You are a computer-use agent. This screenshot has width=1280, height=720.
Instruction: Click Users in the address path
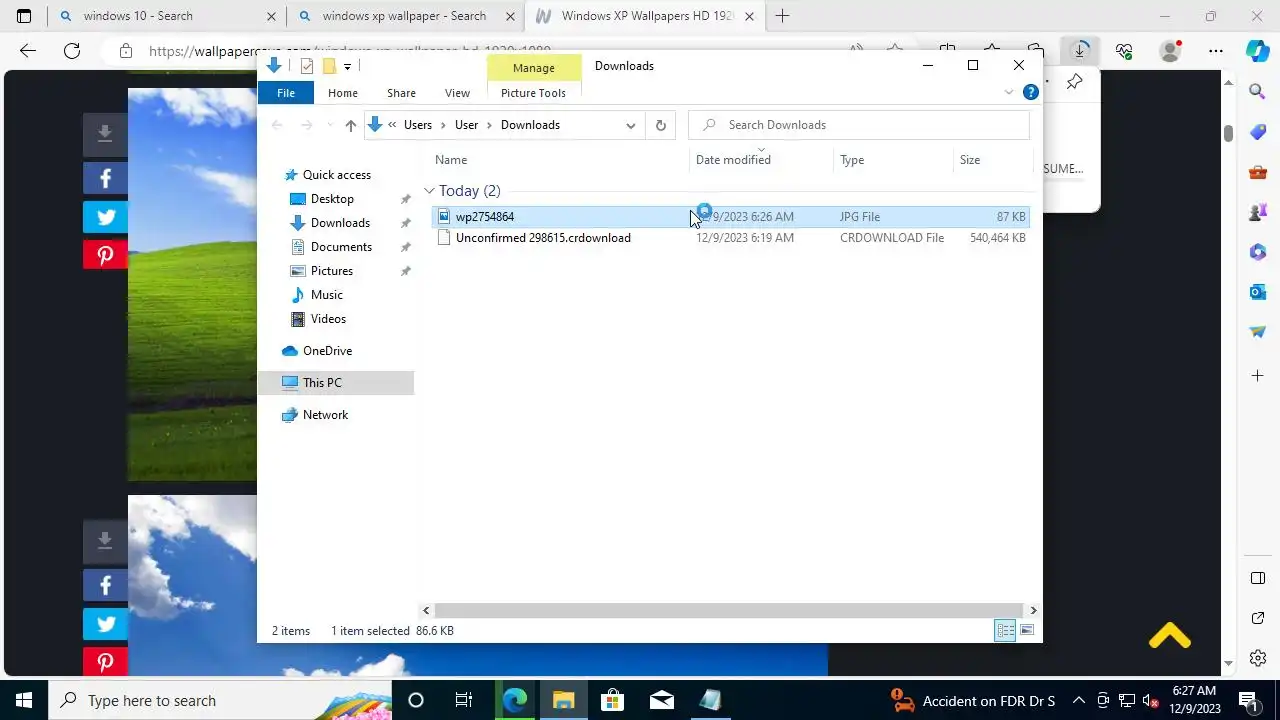tap(418, 125)
